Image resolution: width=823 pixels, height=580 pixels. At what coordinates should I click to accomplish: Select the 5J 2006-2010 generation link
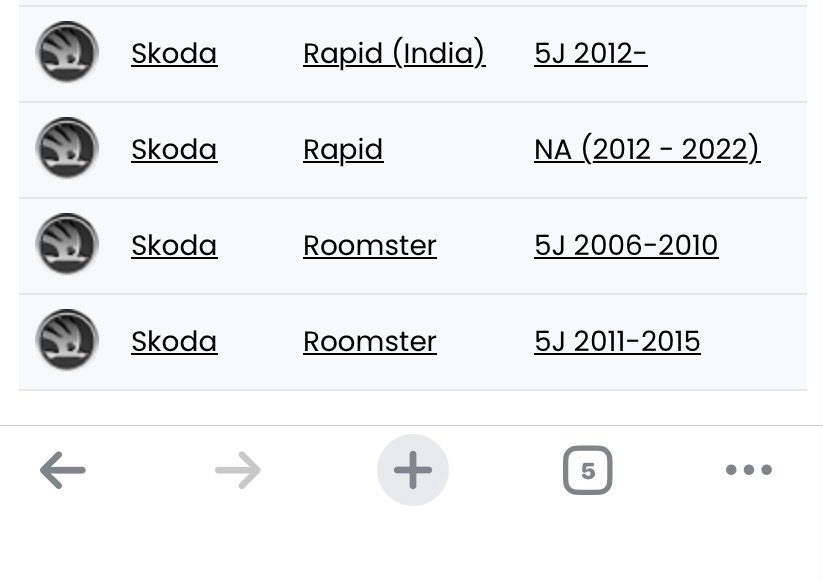626,245
